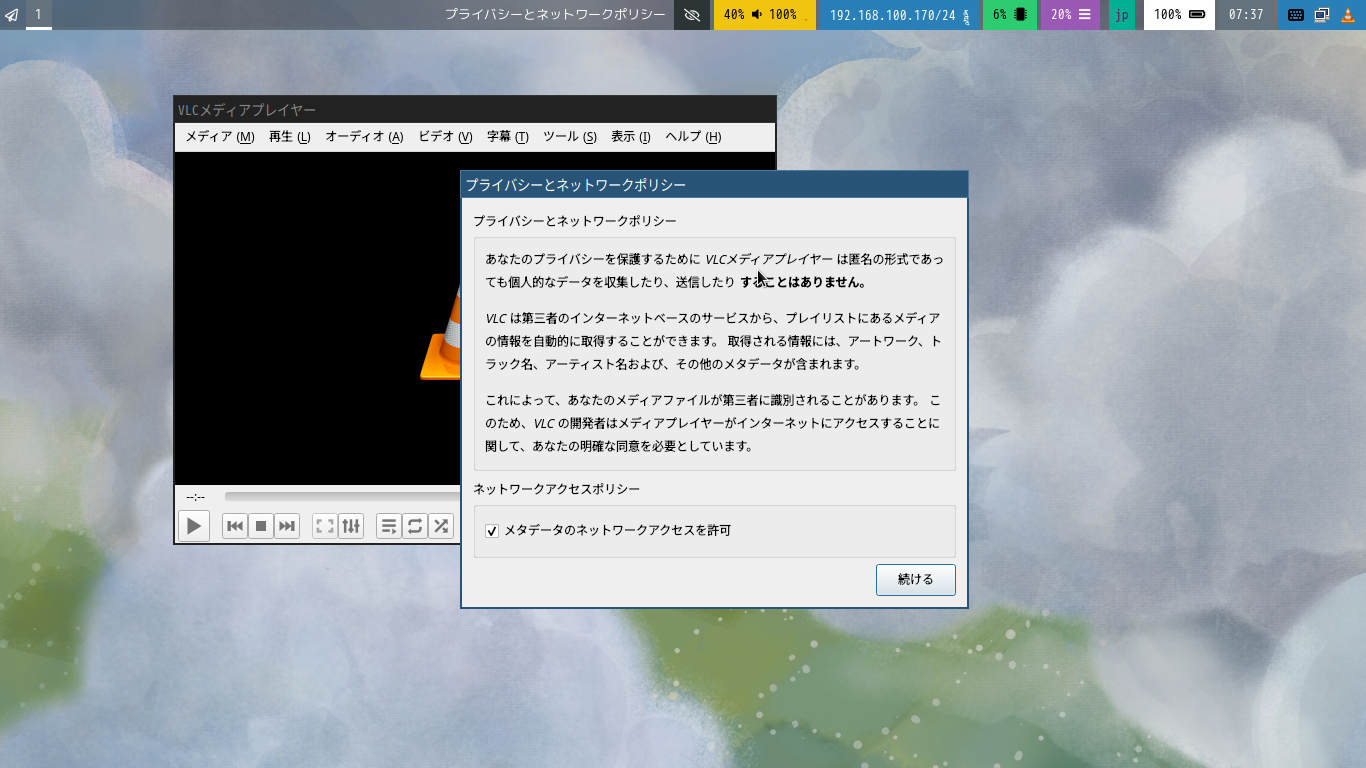Image resolution: width=1366 pixels, height=768 pixels.
Task: Click the IP address 192.168.100.170/24 block
Action: coord(899,15)
